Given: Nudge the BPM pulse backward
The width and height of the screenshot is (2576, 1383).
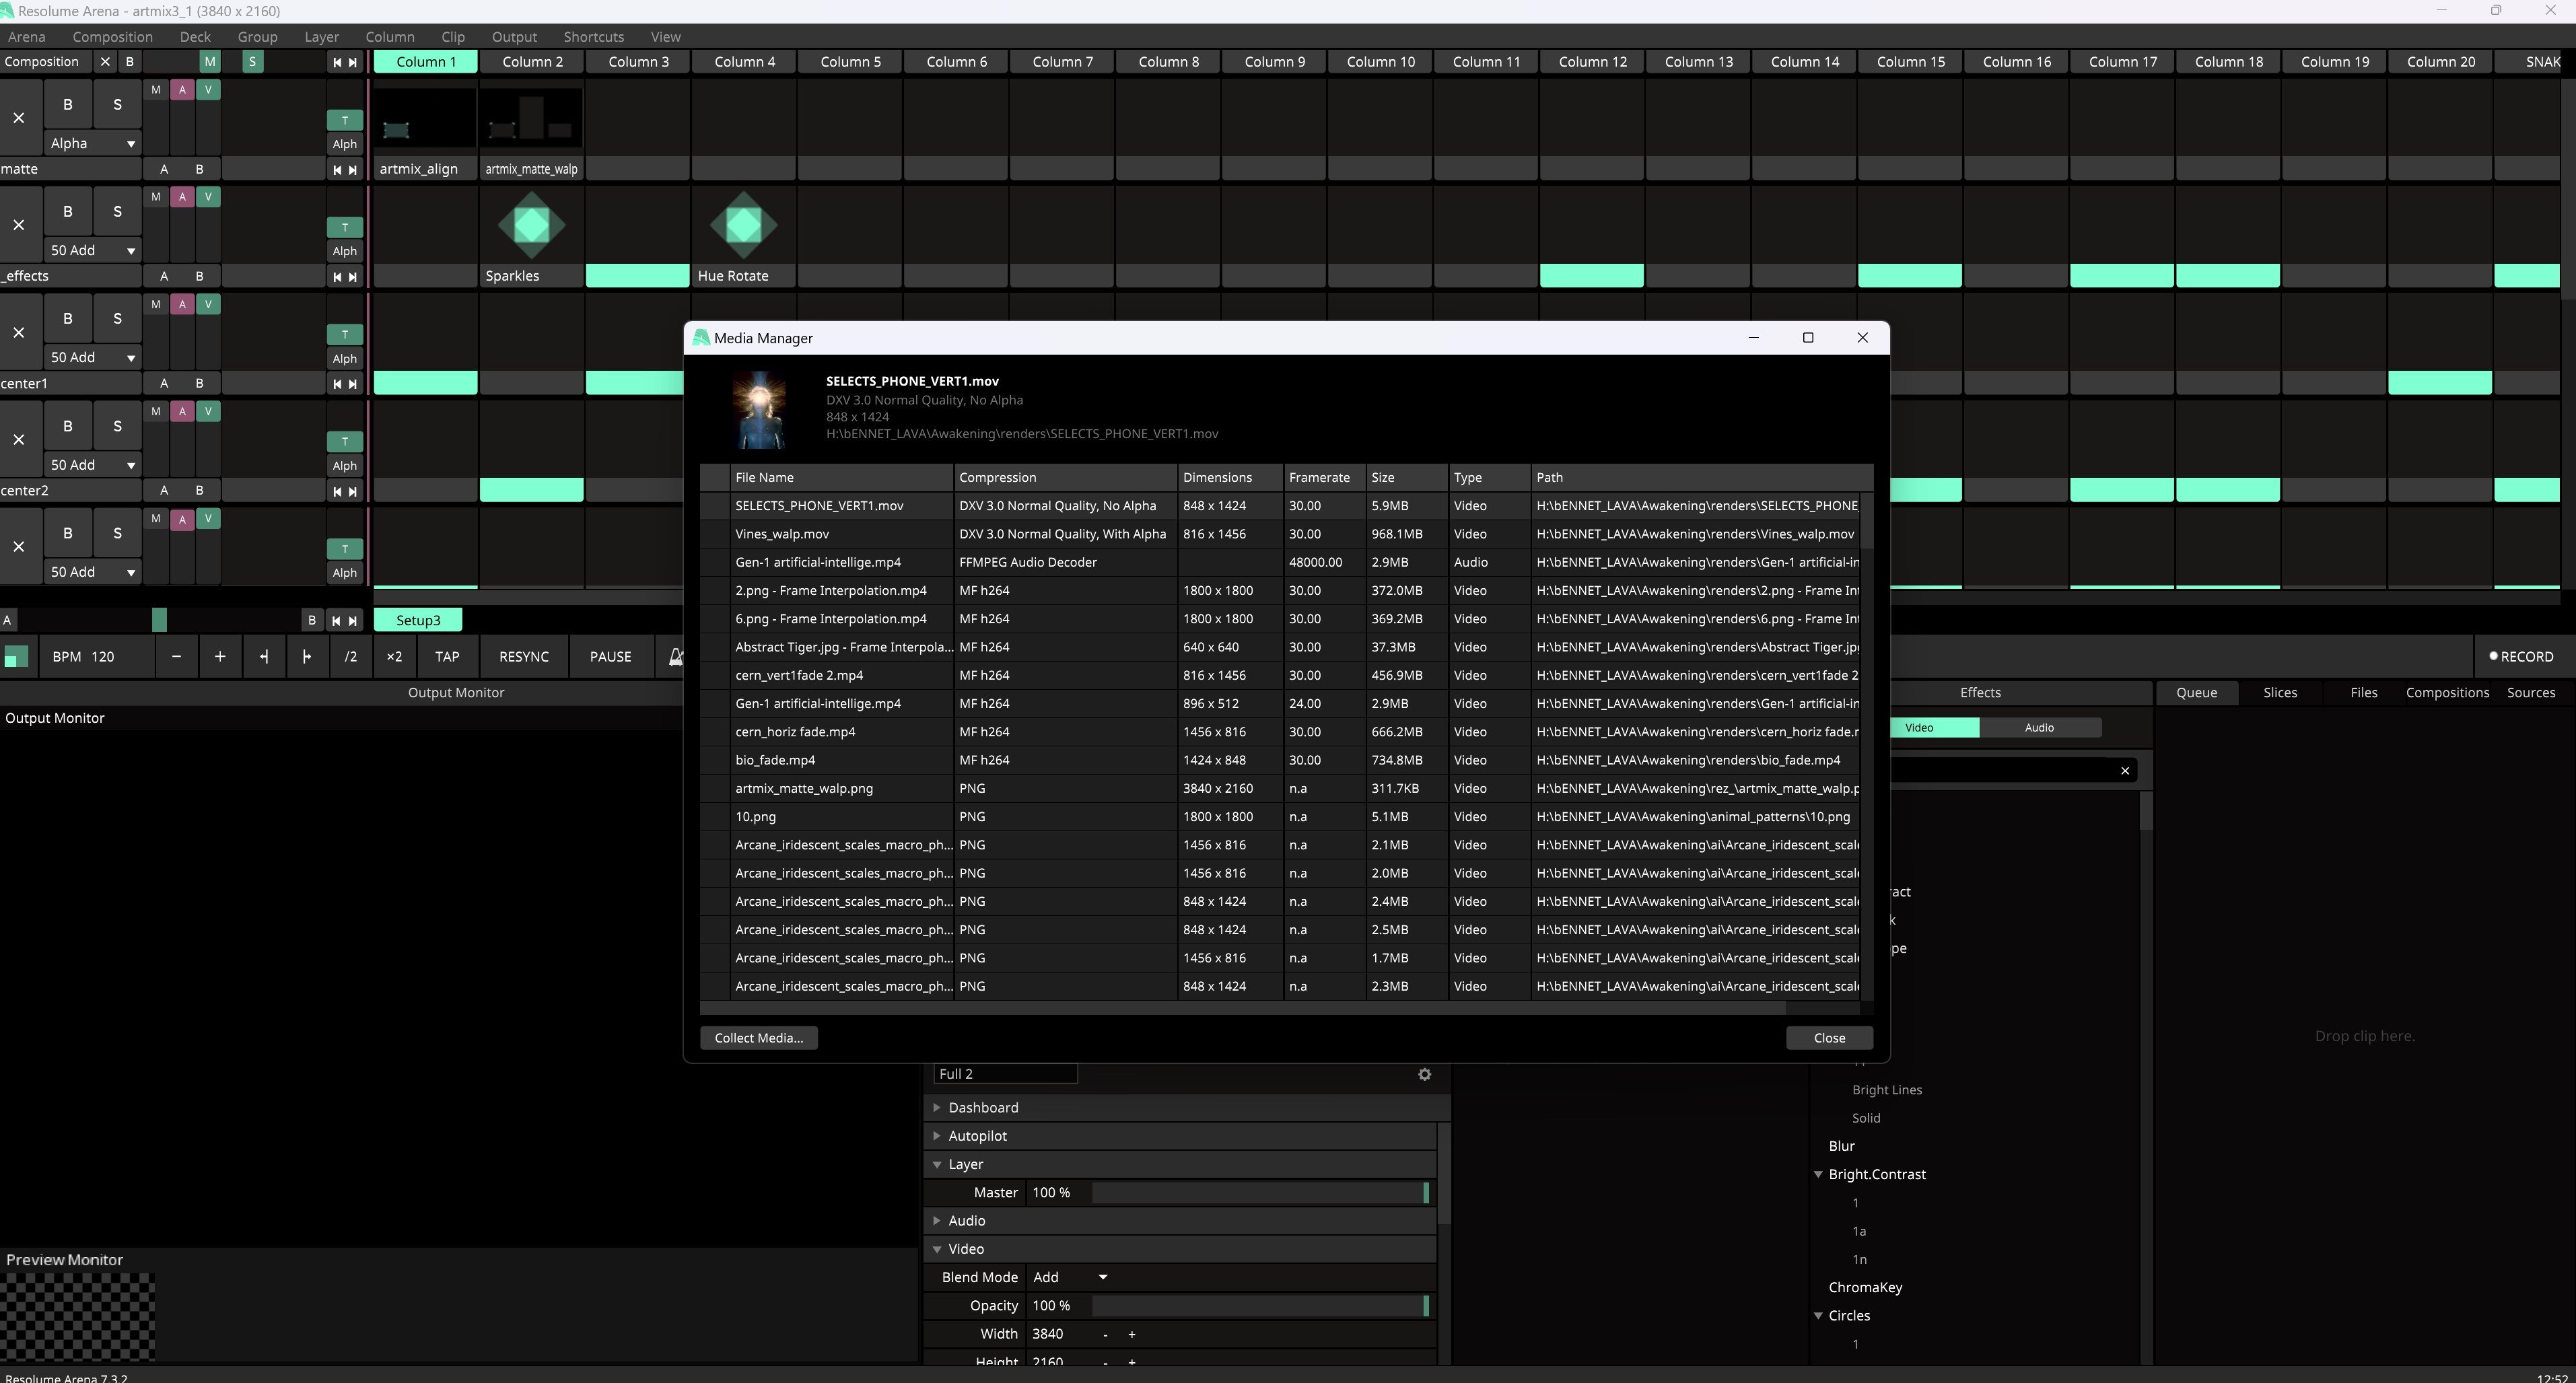Looking at the screenshot, I should (x=263, y=657).
